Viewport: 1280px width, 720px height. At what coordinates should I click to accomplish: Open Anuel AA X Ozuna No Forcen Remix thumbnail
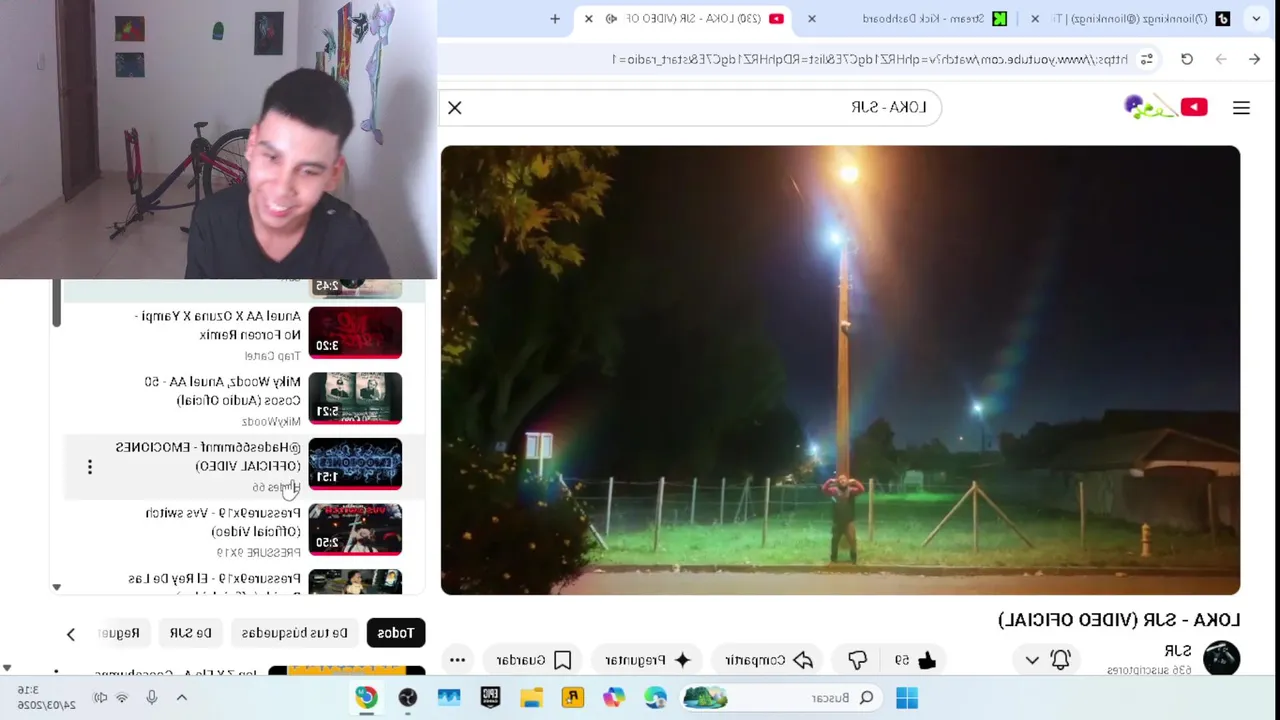(355, 333)
